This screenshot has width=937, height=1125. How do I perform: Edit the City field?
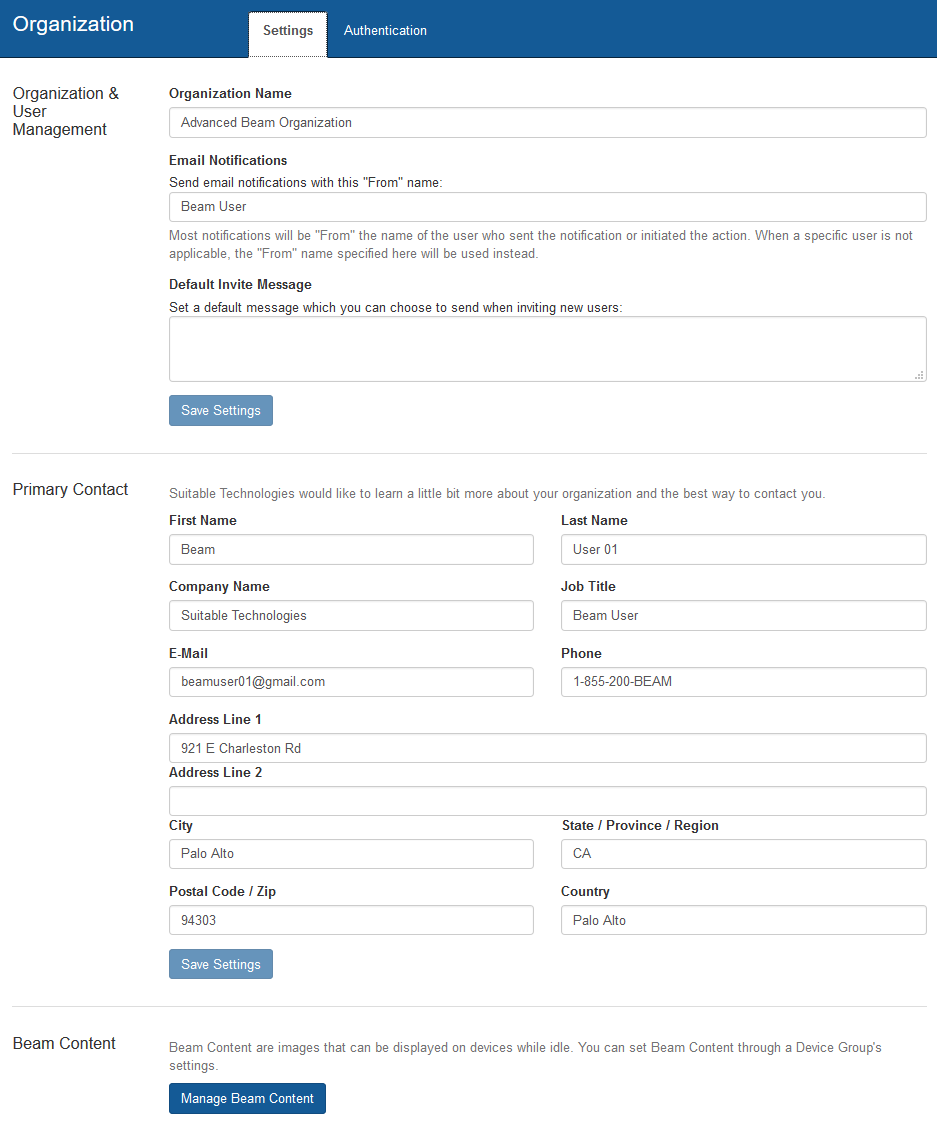click(351, 854)
